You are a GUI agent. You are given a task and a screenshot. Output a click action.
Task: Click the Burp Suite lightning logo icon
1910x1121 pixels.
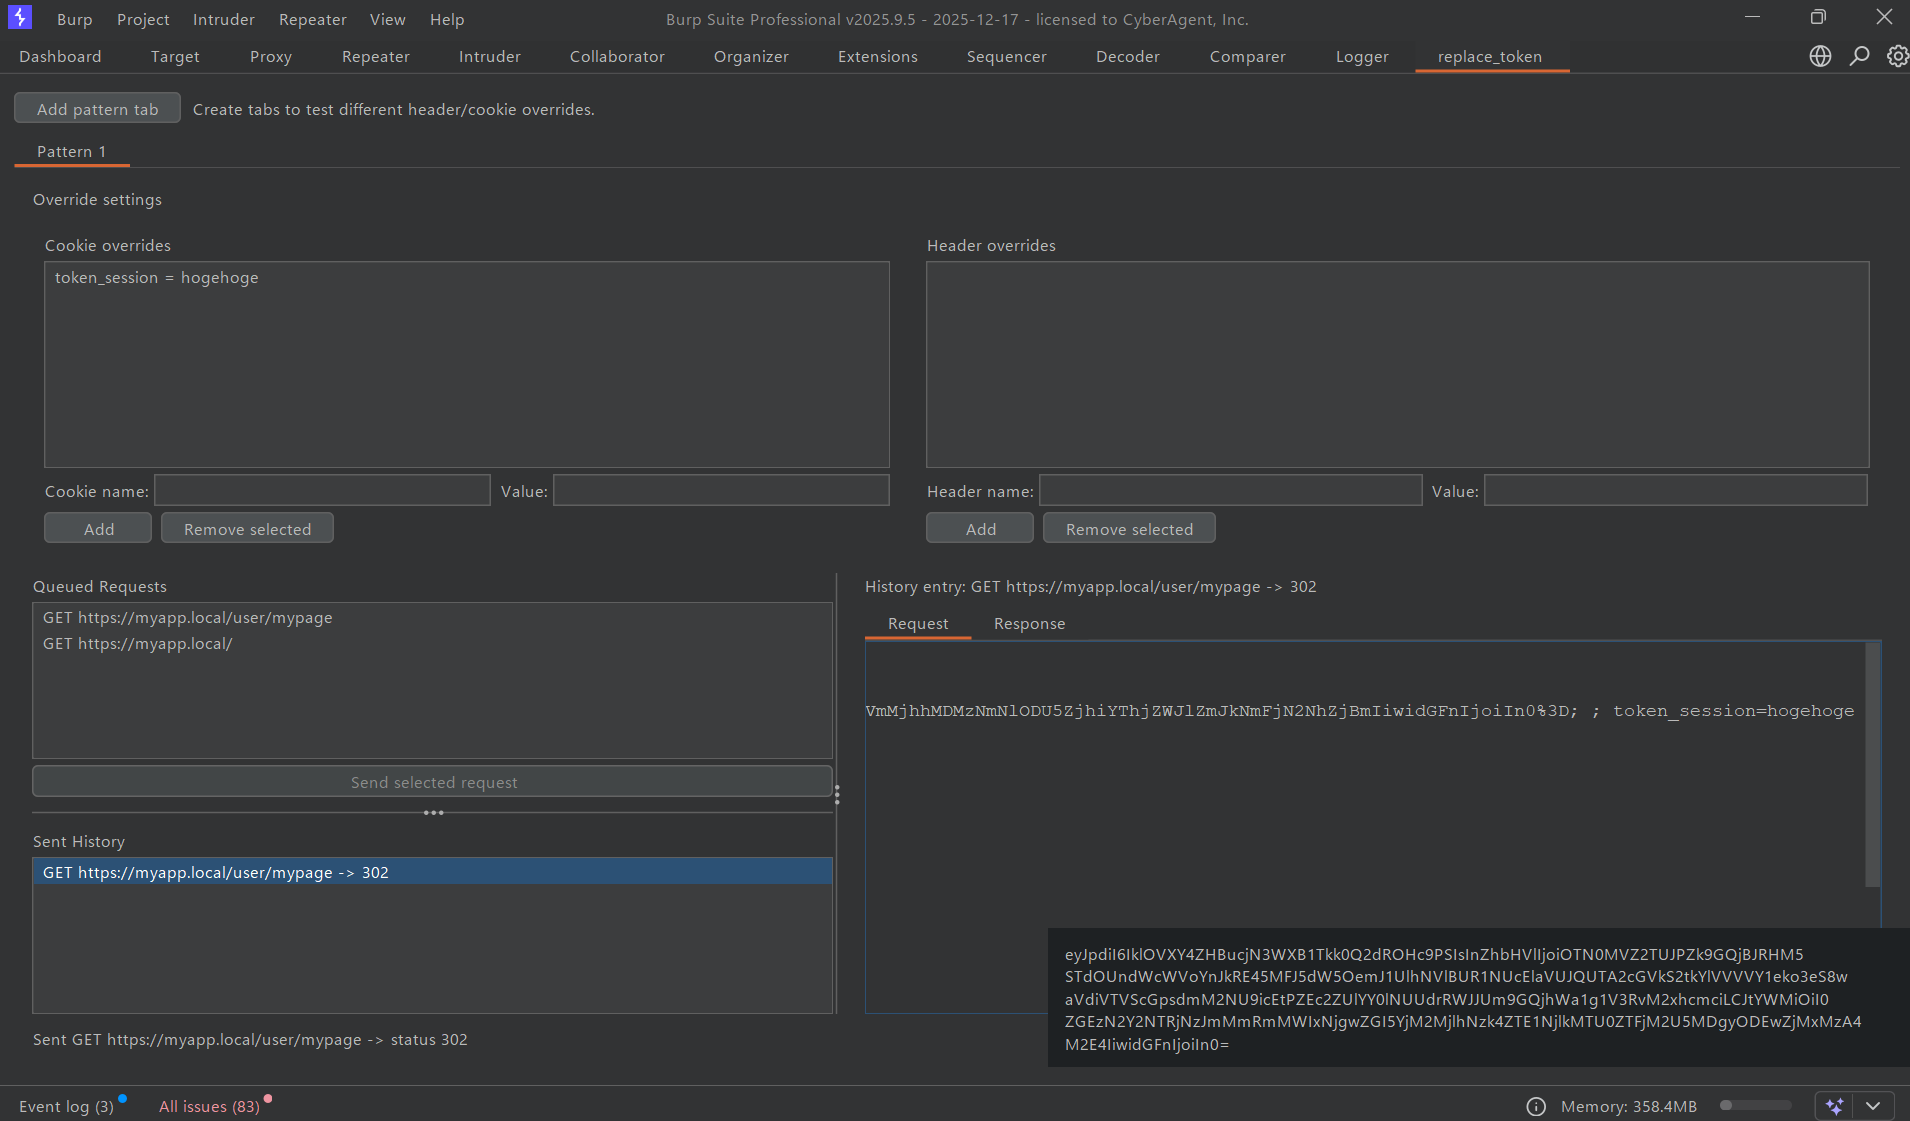point(20,18)
